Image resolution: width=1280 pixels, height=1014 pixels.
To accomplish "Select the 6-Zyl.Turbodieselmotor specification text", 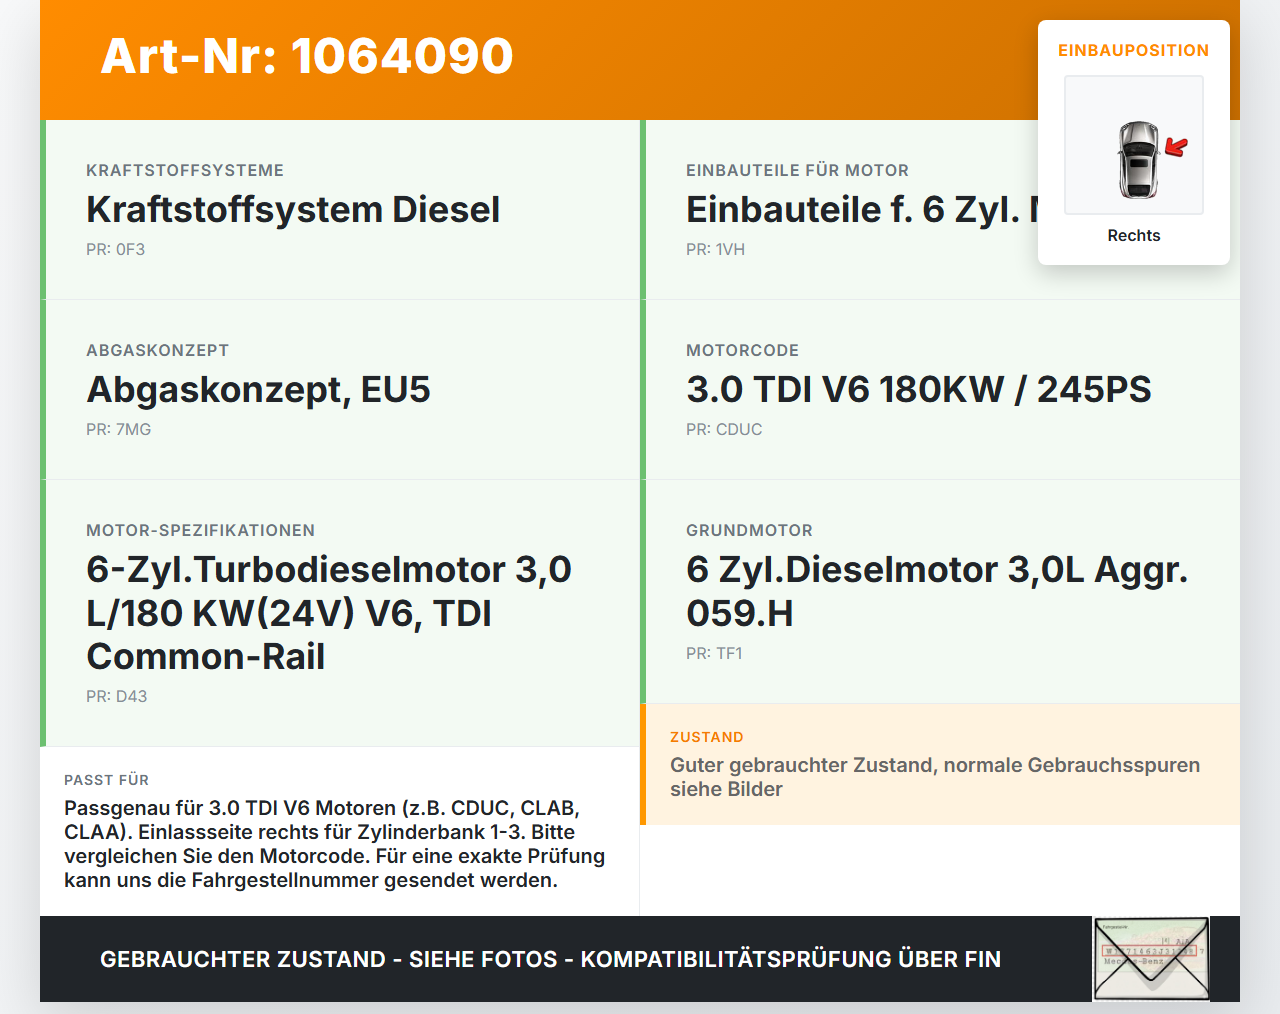I will point(329,613).
